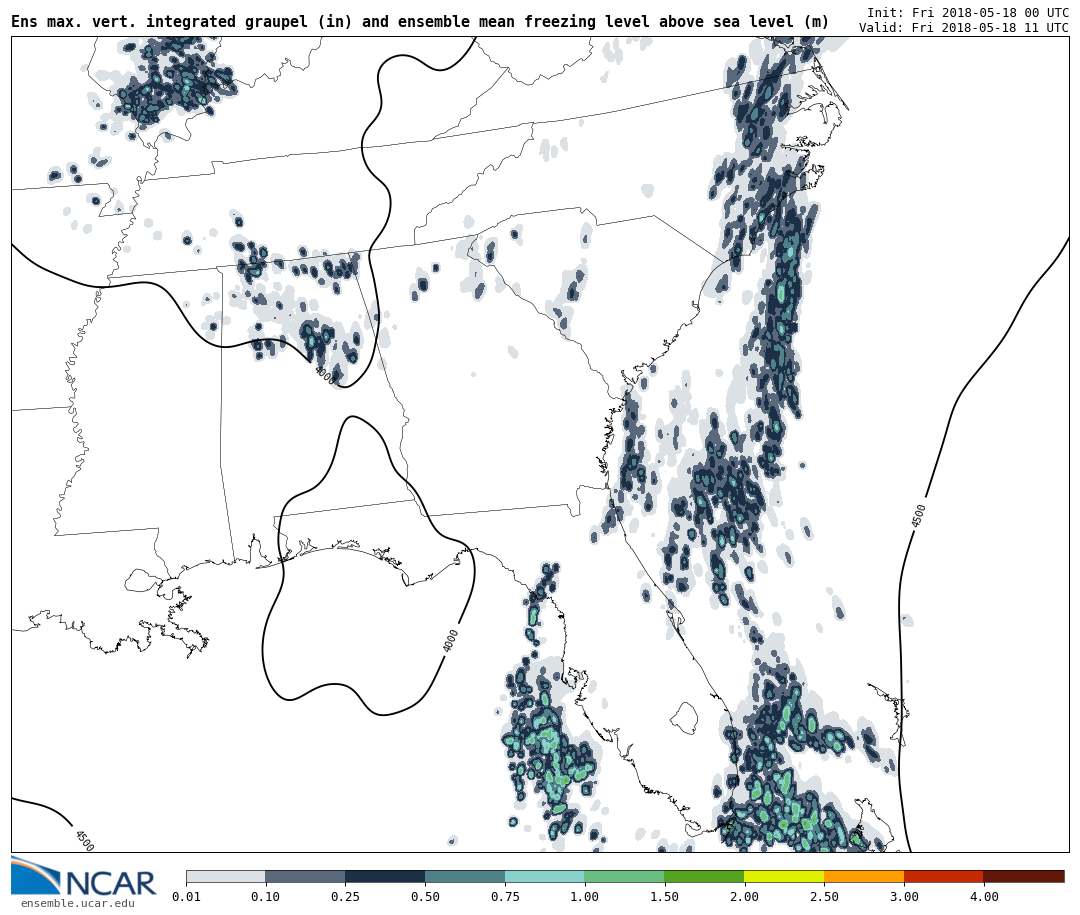The height and width of the screenshot is (915, 1080).
Task: Select the teal 0.50–0.75 colorbar segment
Action: point(465,876)
